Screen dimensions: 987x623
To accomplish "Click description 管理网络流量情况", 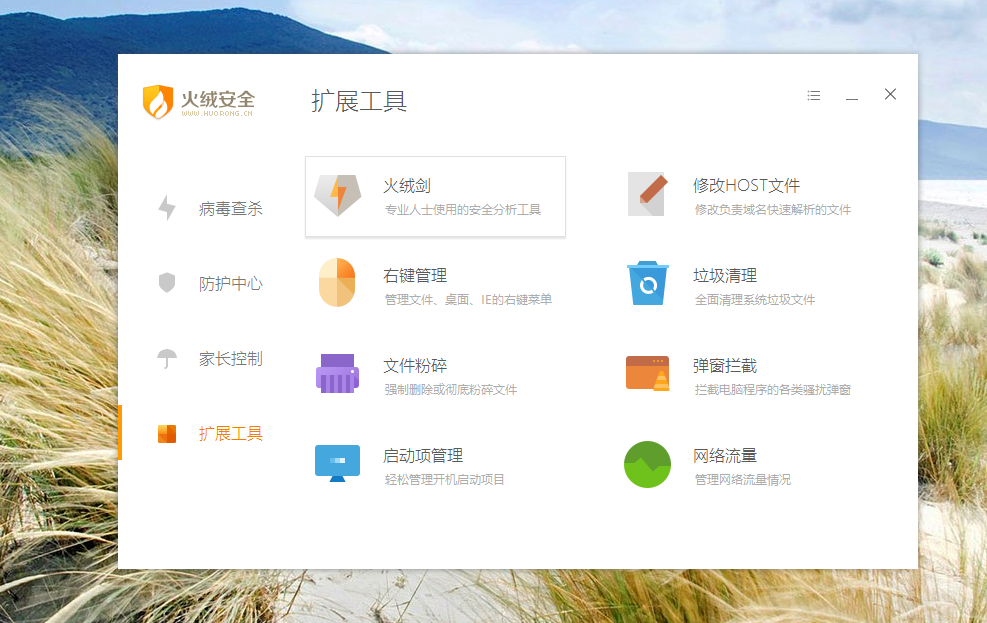I will pyautogui.click(x=743, y=480).
